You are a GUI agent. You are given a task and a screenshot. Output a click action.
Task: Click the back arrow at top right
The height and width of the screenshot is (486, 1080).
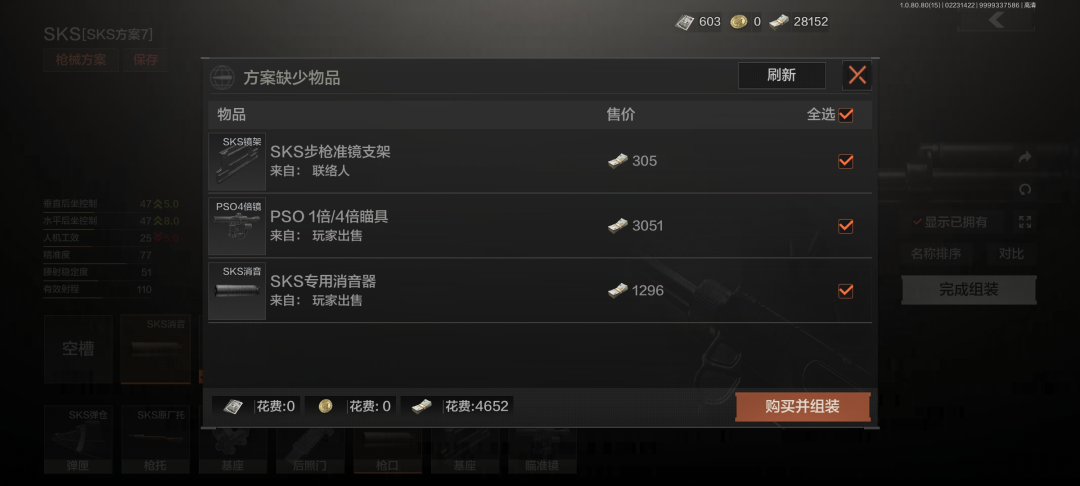coord(996,20)
